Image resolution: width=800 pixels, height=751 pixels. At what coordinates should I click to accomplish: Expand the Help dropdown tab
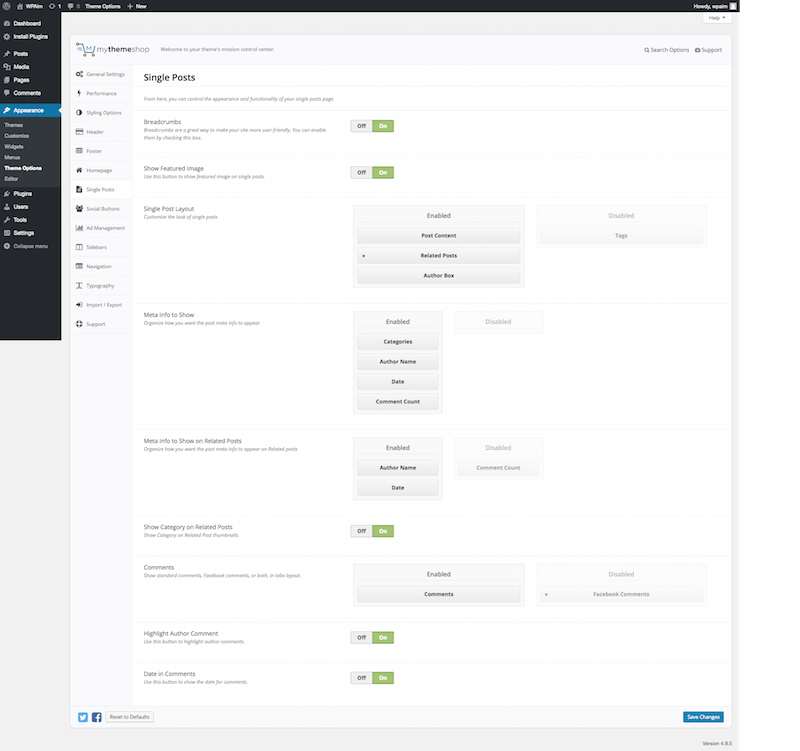(717, 18)
